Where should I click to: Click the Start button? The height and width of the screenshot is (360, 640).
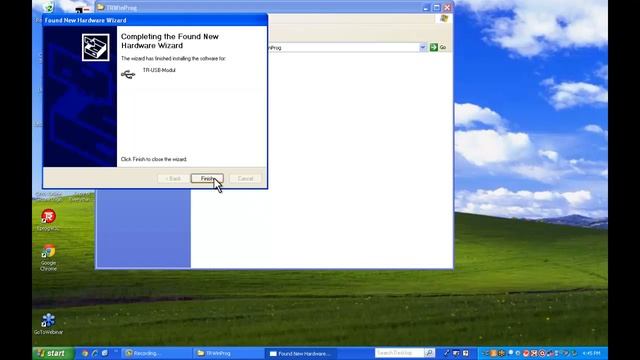tap(53, 353)
